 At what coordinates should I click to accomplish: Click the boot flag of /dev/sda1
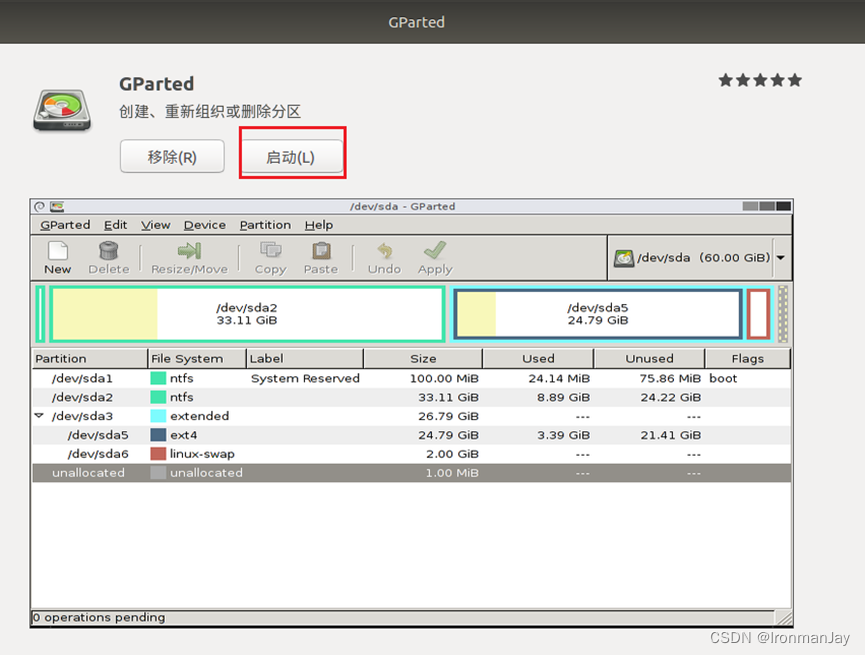(x=723, y=379)
